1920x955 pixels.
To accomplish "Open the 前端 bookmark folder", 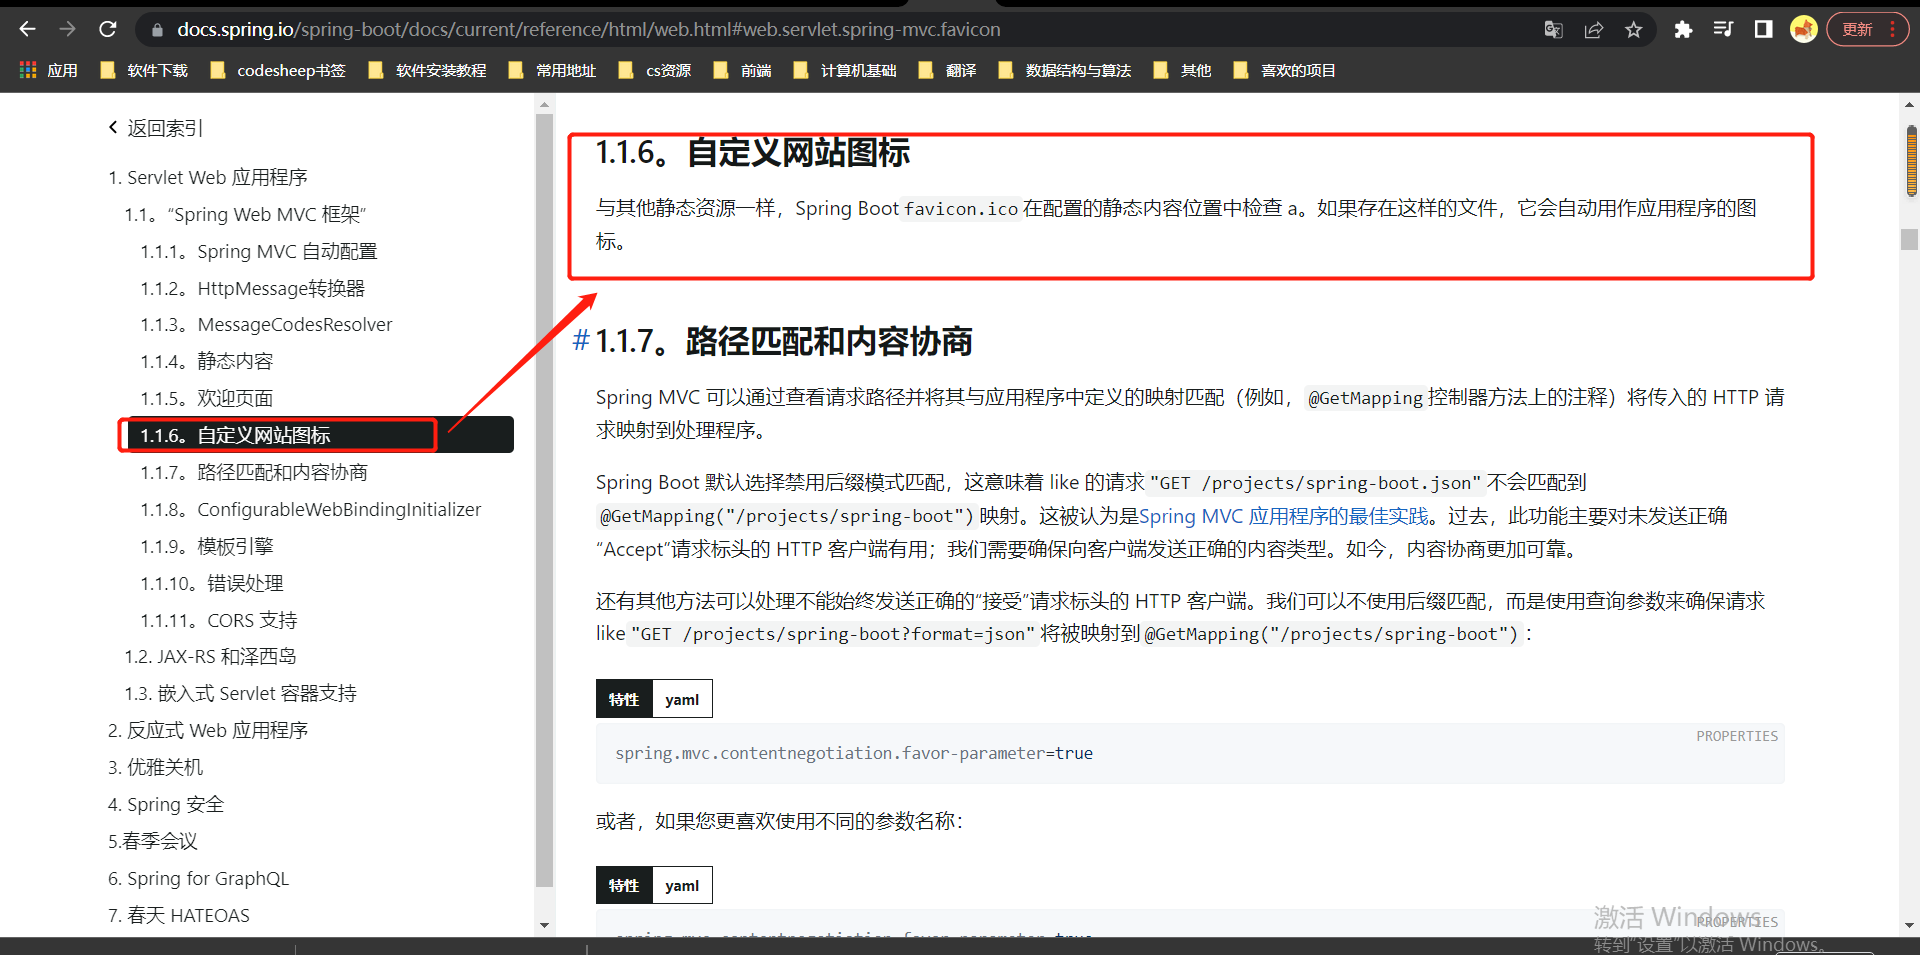I will pyautogui.click(x=743, y=70).
